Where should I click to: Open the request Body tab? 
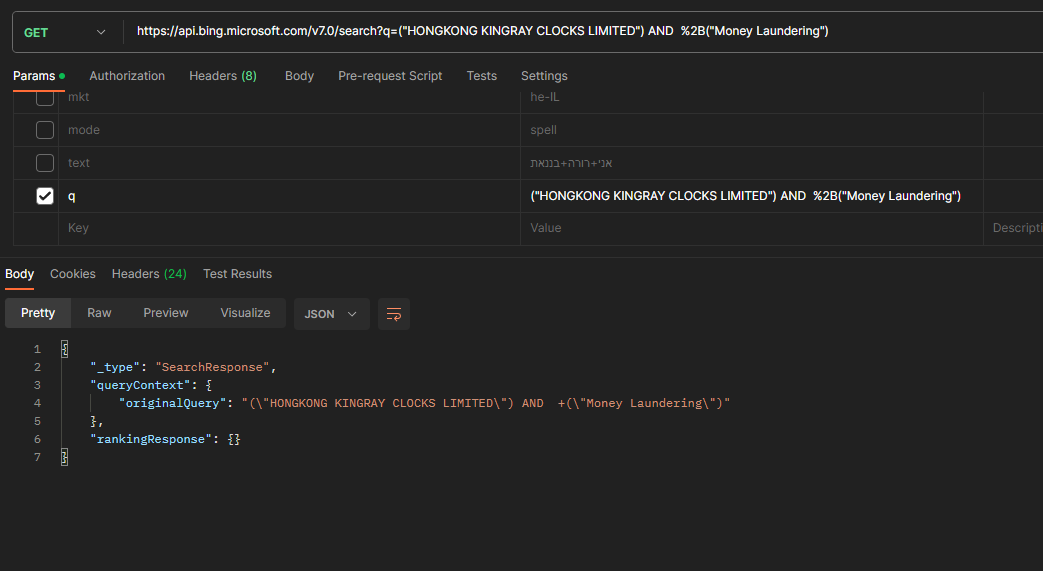point(299,76)
